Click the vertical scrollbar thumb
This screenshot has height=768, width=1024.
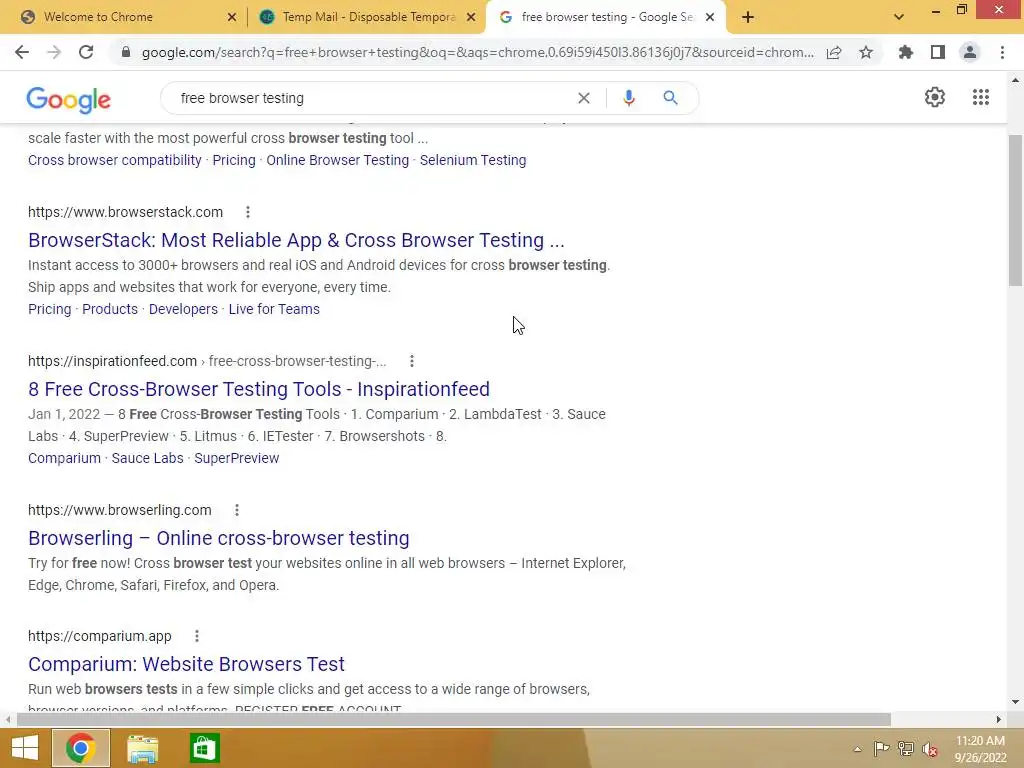coord(1015,210)
